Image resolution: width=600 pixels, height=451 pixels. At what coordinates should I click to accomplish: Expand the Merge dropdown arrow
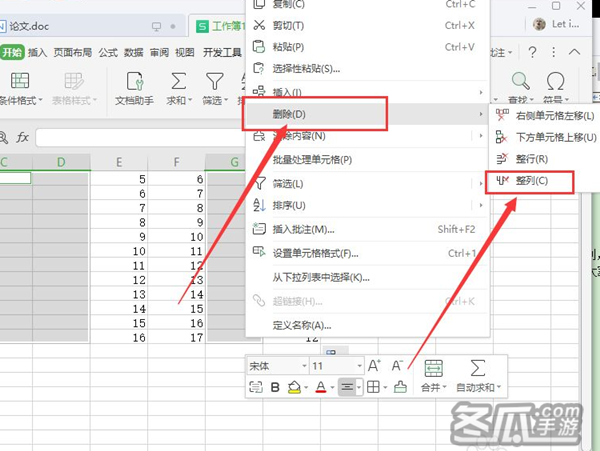[445, 388]
